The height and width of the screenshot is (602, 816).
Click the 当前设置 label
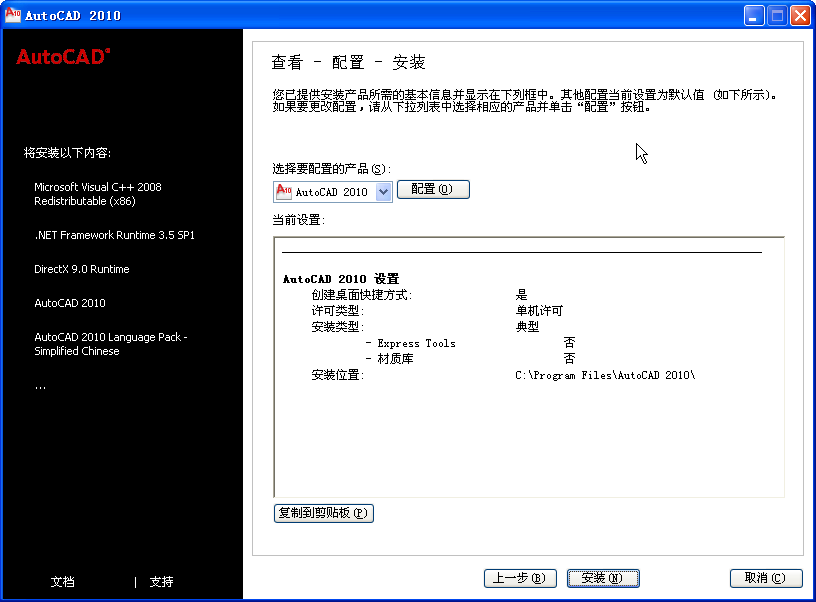(x=299, y=220)
